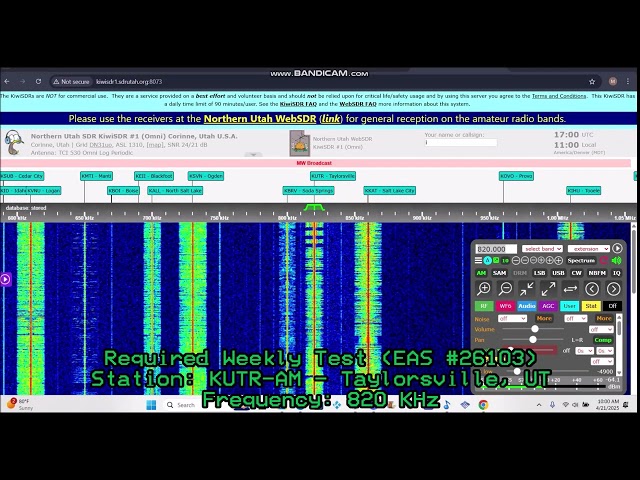Click the zoom-to-band inward arrows icon

coord(527,289)
